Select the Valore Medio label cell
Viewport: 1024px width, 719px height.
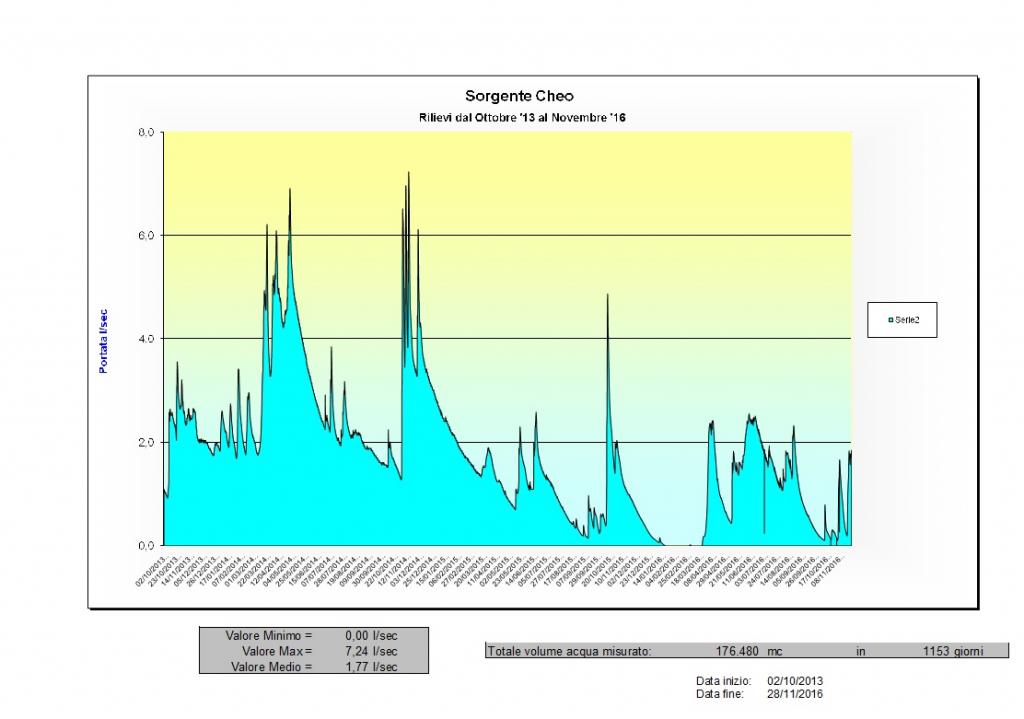pos(271,666)
